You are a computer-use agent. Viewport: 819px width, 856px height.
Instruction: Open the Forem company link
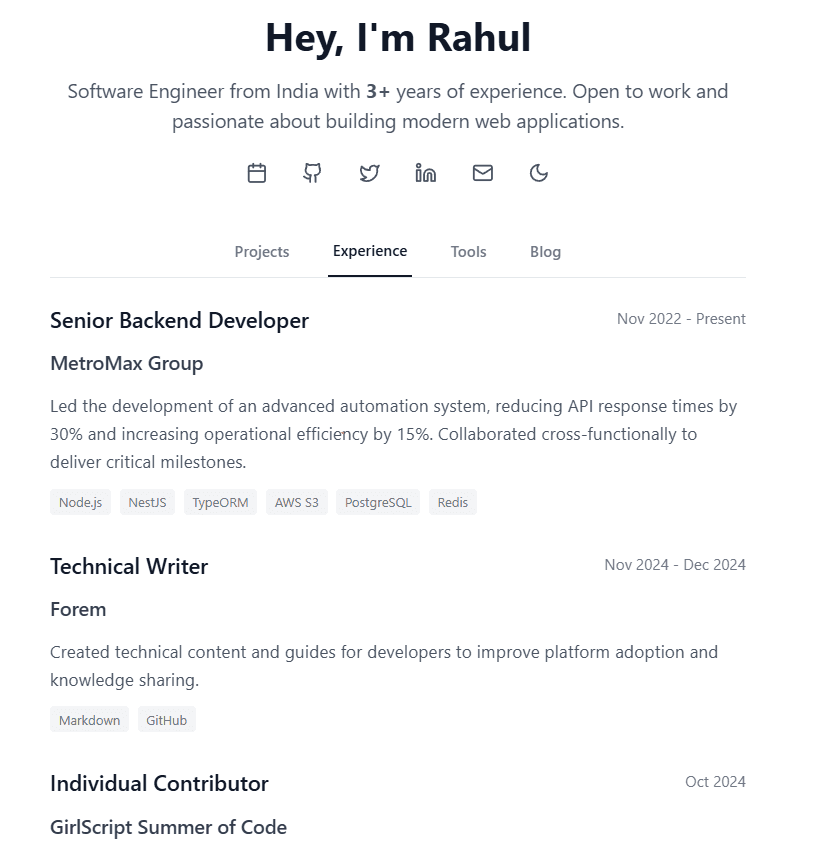point(78,609)
